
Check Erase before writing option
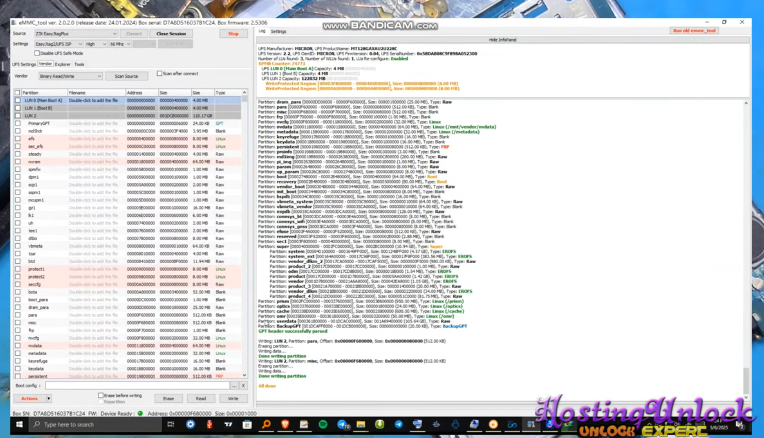pos(102,395)
